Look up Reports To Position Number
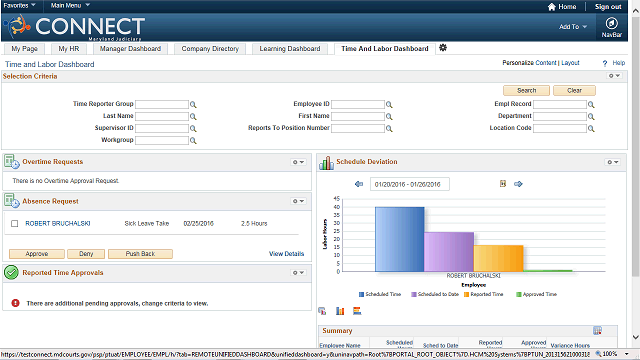 pos(389,128)
